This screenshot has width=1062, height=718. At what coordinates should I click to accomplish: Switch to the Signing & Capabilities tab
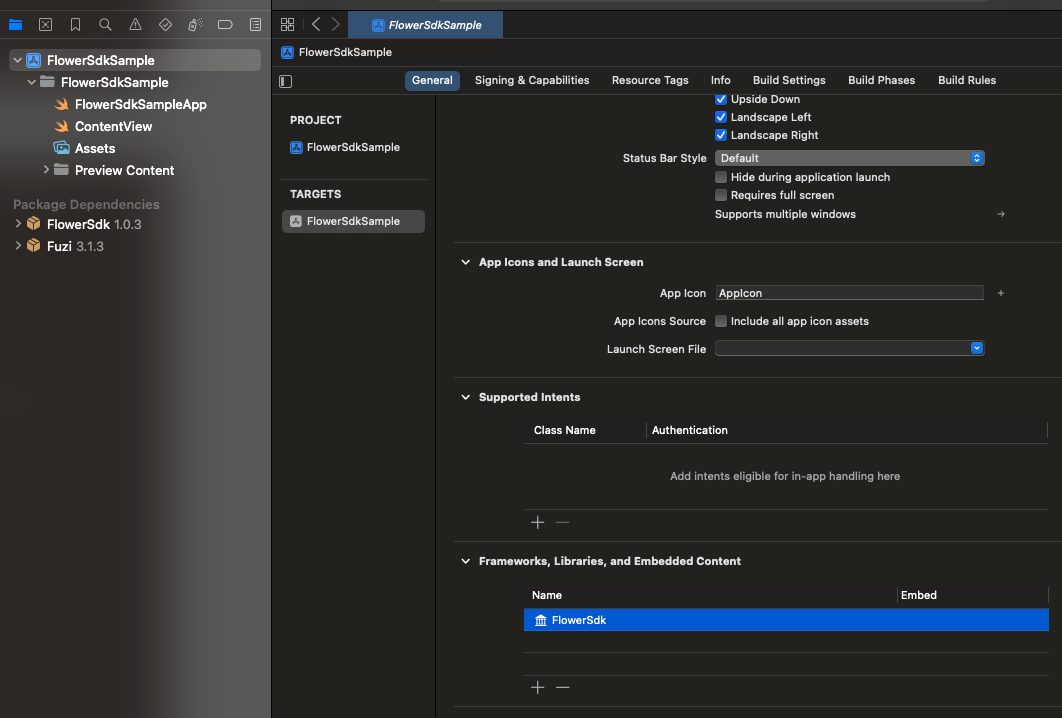coord(531,80)
